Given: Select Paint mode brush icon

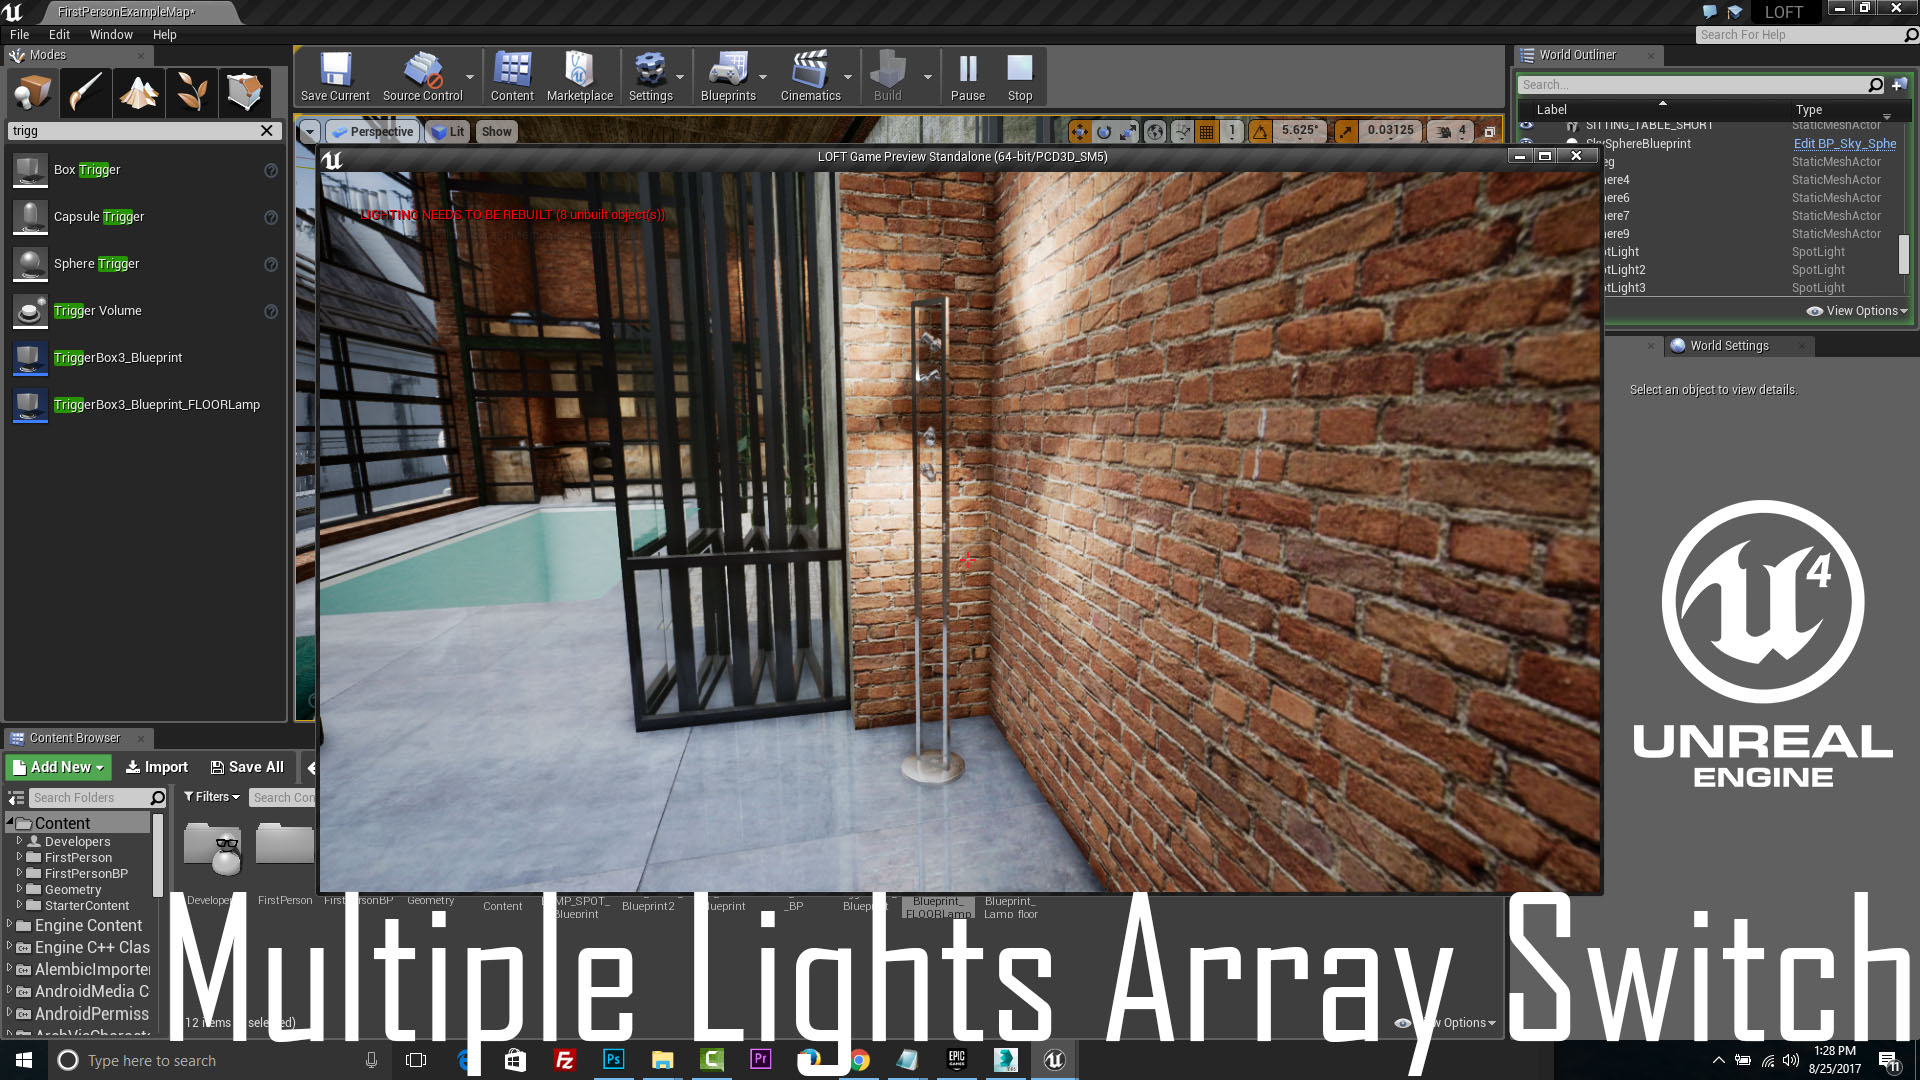Looking at the screenshot, I should click(x=86, y=93).
